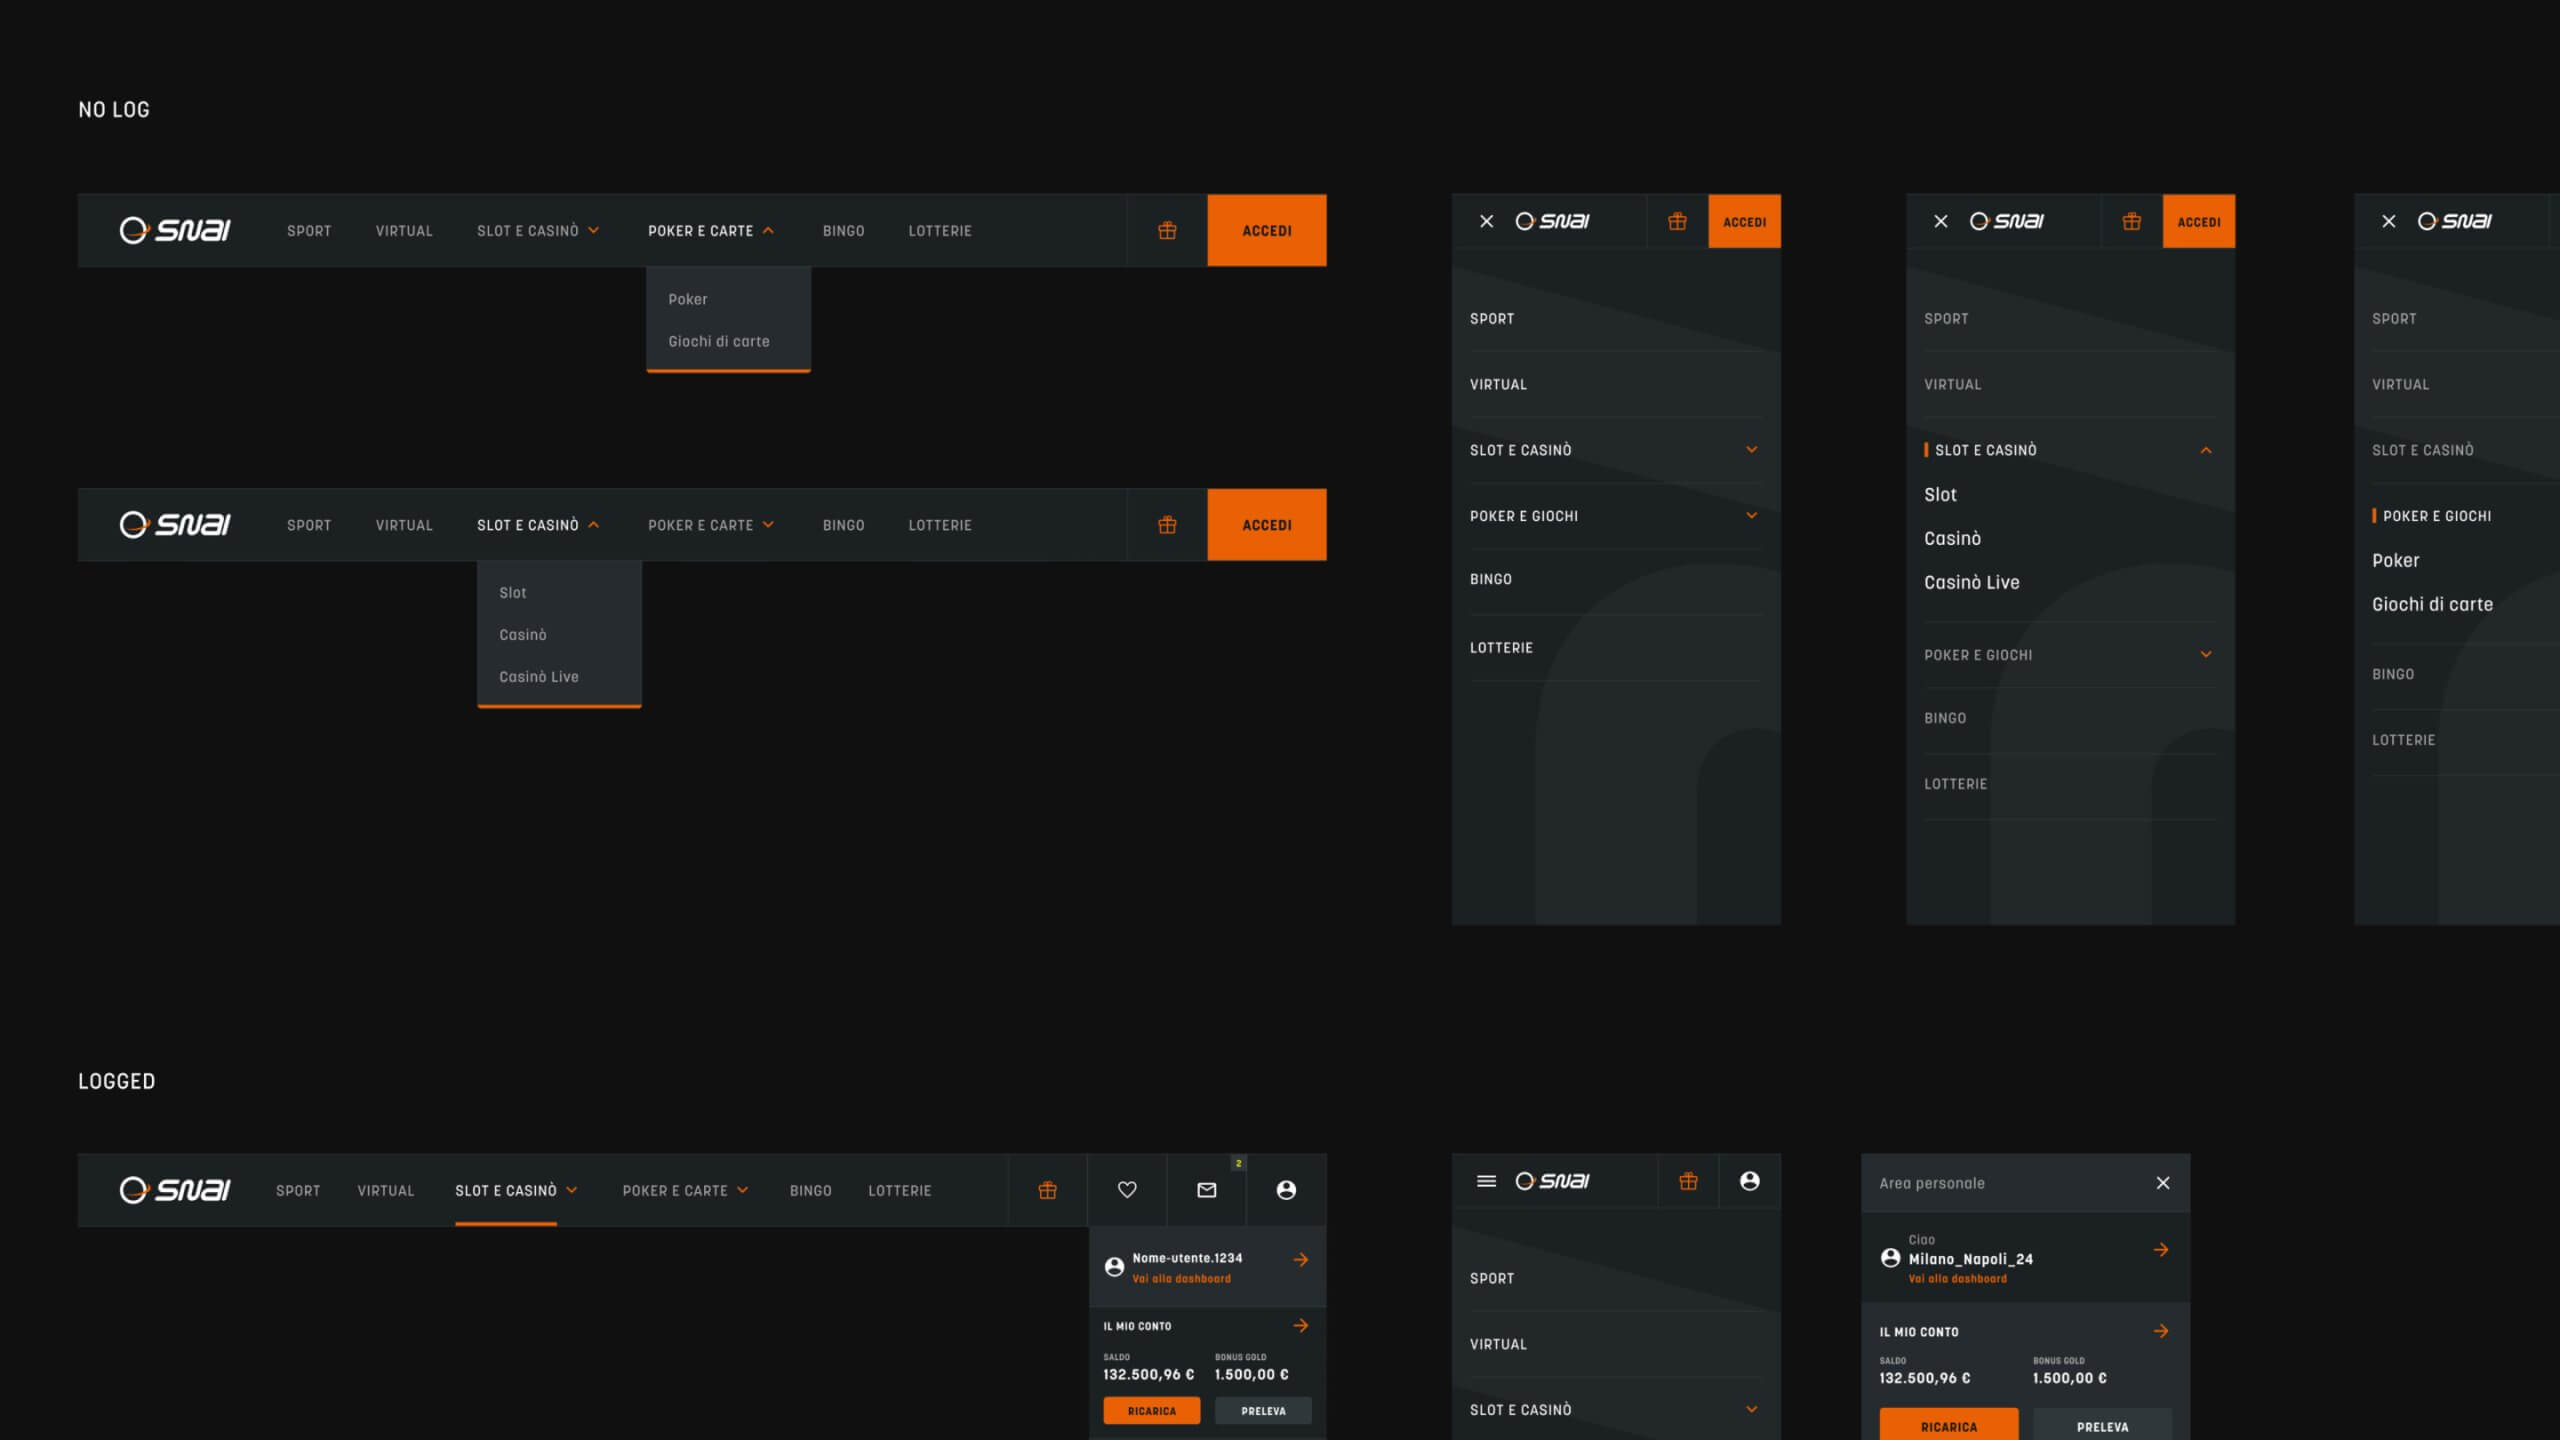
Task: Click the user profile icon in logged desktop header
Action: tap(1286, 1190)
